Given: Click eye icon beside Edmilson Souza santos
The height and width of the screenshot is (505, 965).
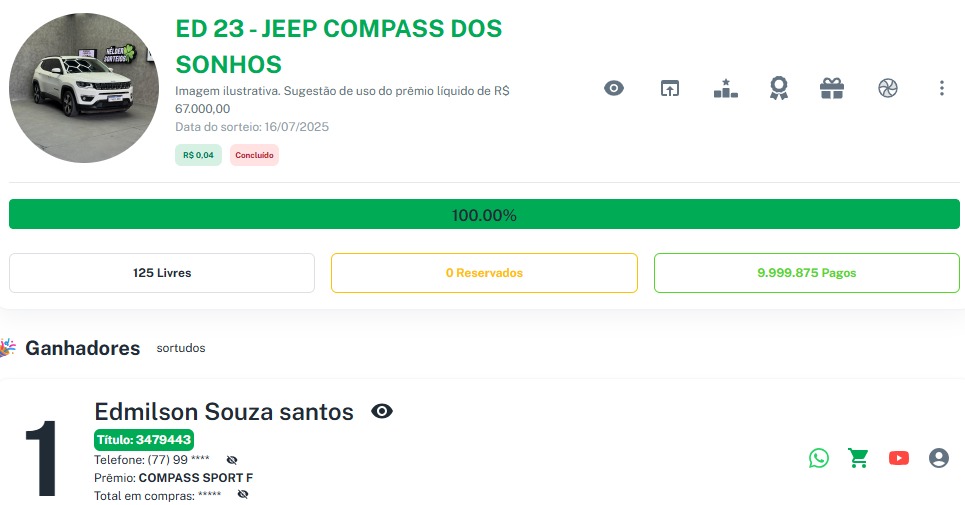Looking at the screenshot, I should tap(381, 411).
